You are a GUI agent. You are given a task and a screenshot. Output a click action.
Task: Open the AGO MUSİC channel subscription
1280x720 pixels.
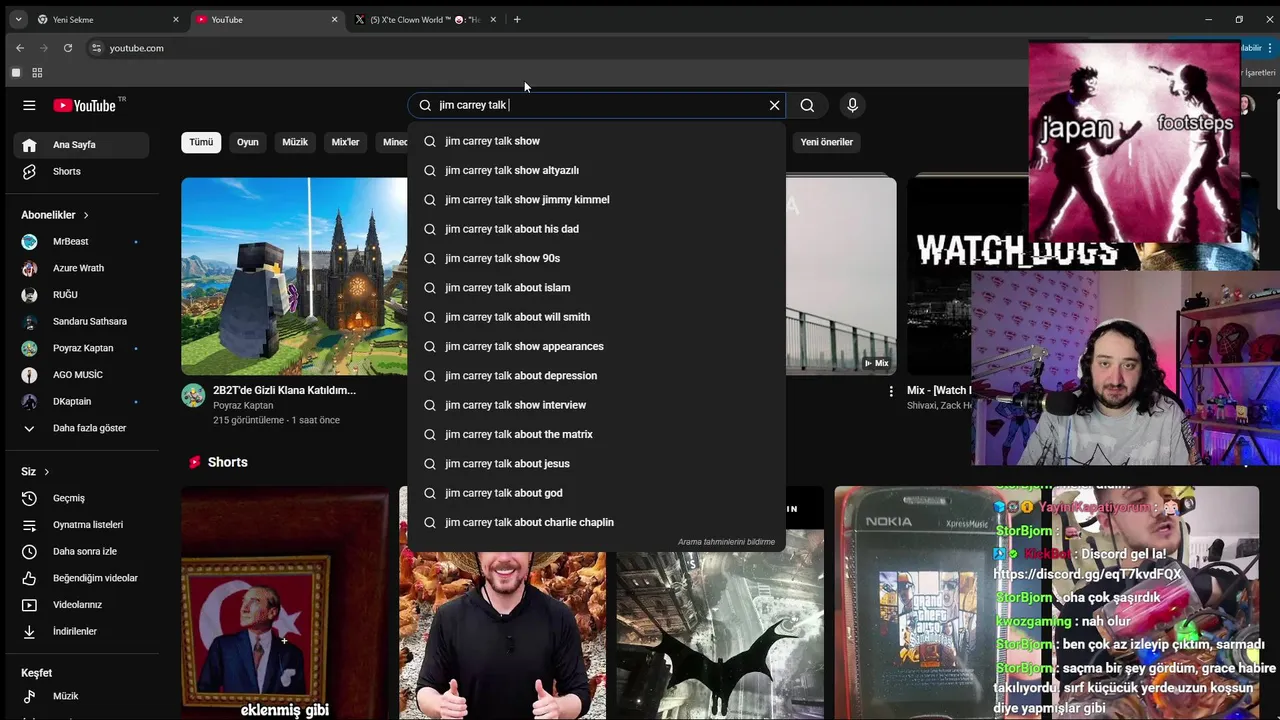click(x=81, y=375)
